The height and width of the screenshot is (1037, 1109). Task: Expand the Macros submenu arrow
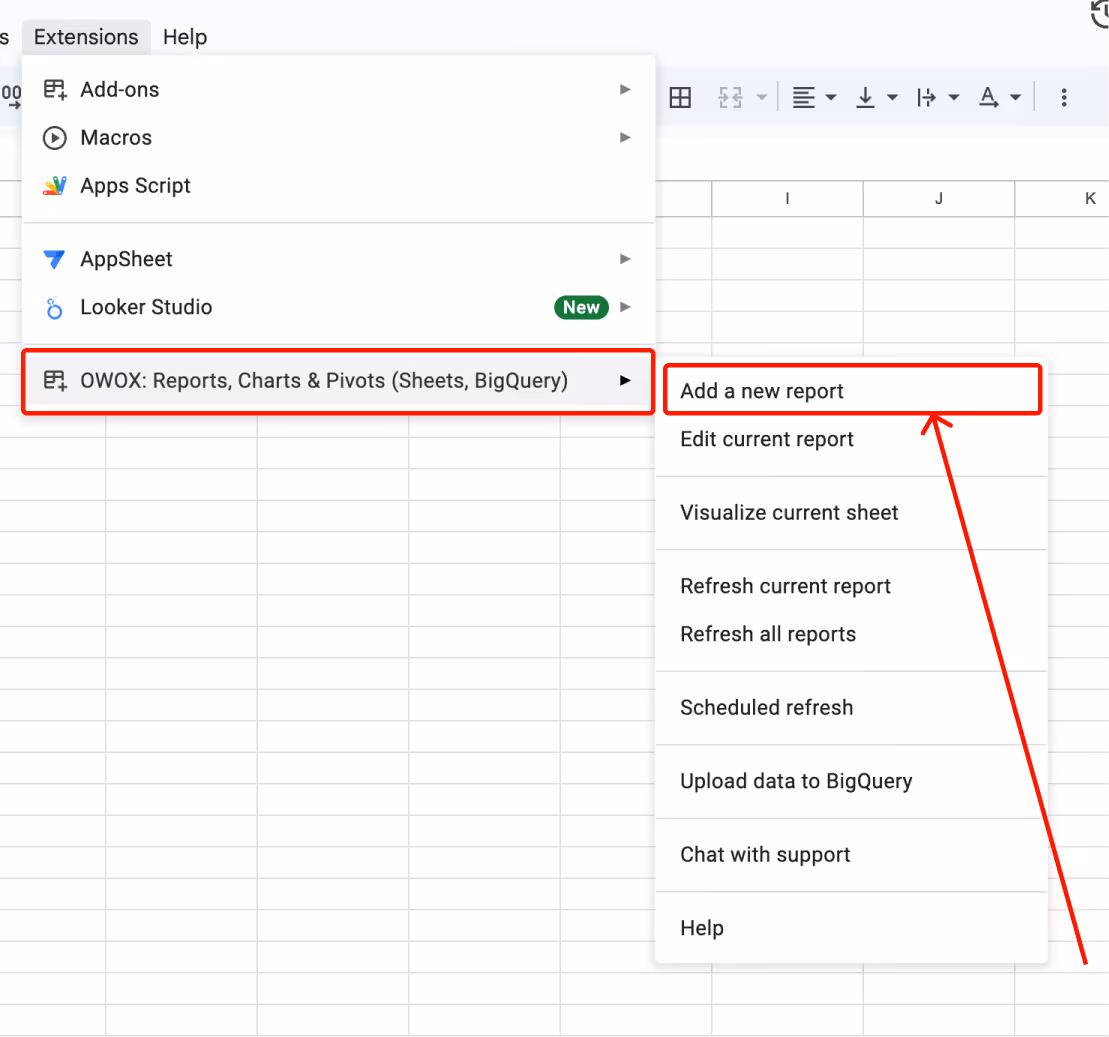click(625, 138)
